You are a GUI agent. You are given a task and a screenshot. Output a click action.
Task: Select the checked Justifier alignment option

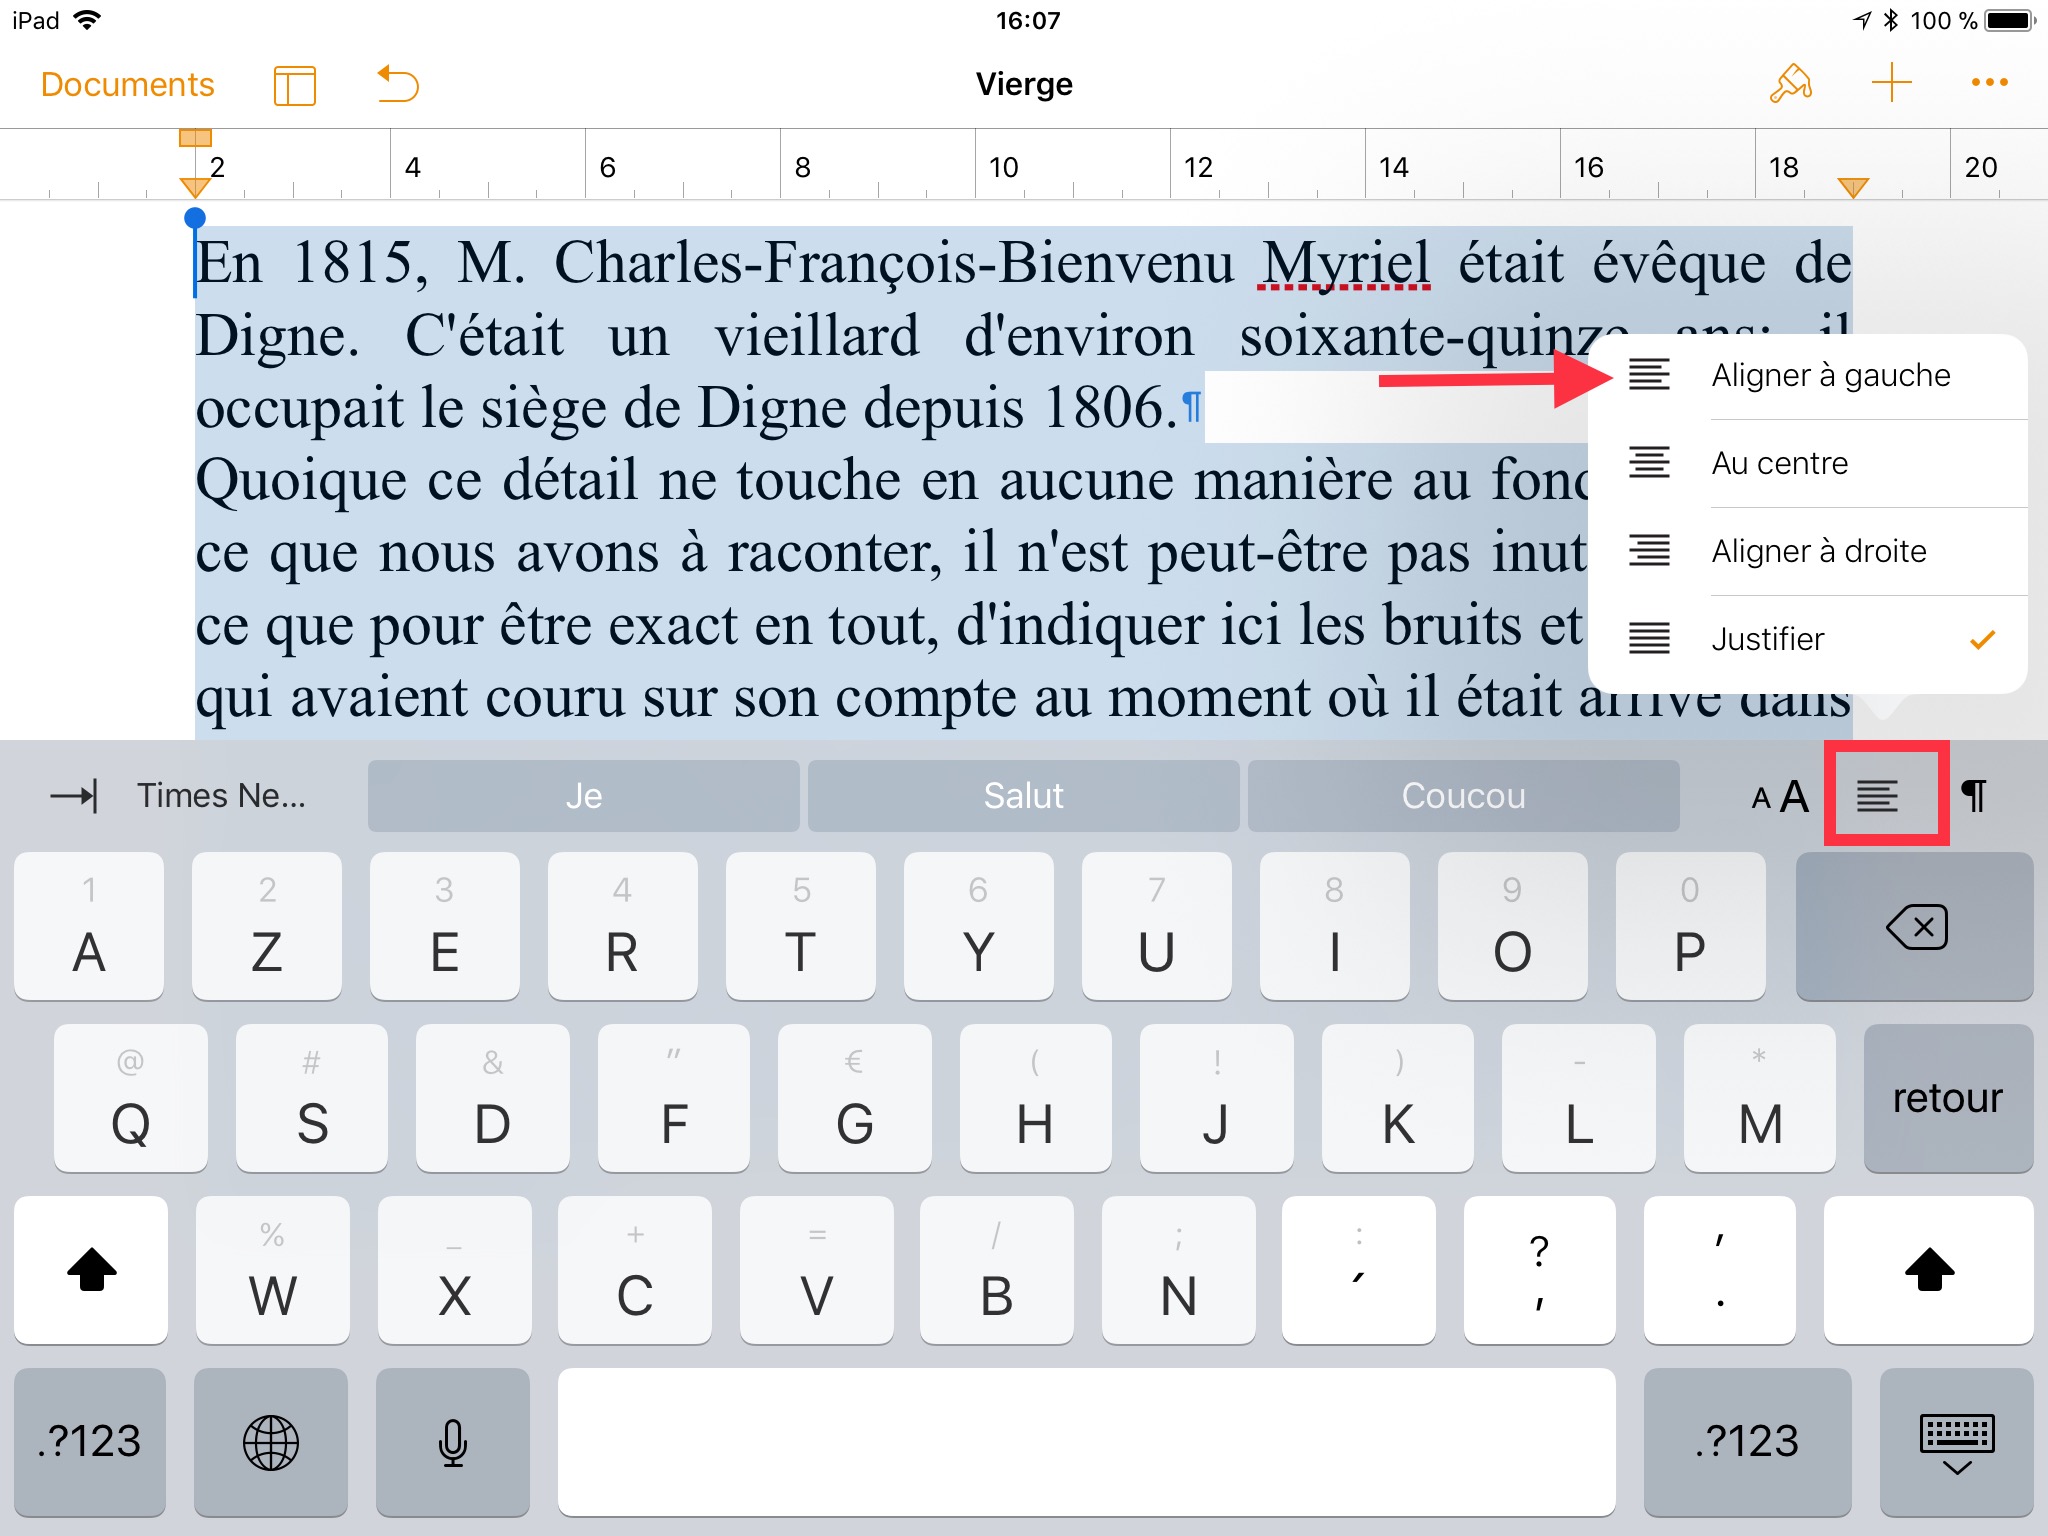(1807, 639)
